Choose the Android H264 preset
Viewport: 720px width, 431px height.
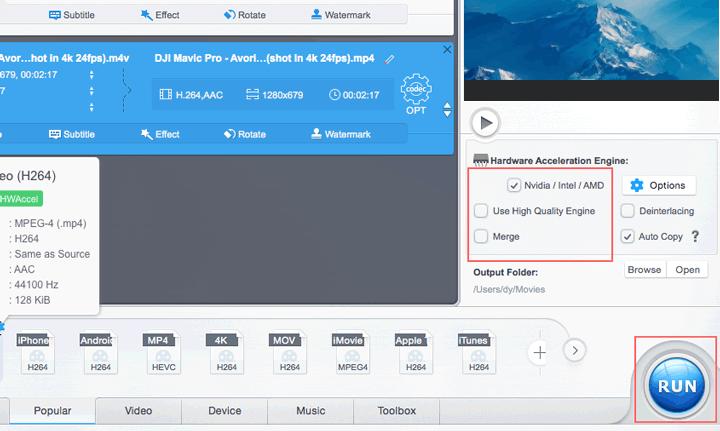pyautogui.click(x=100, y=352)
